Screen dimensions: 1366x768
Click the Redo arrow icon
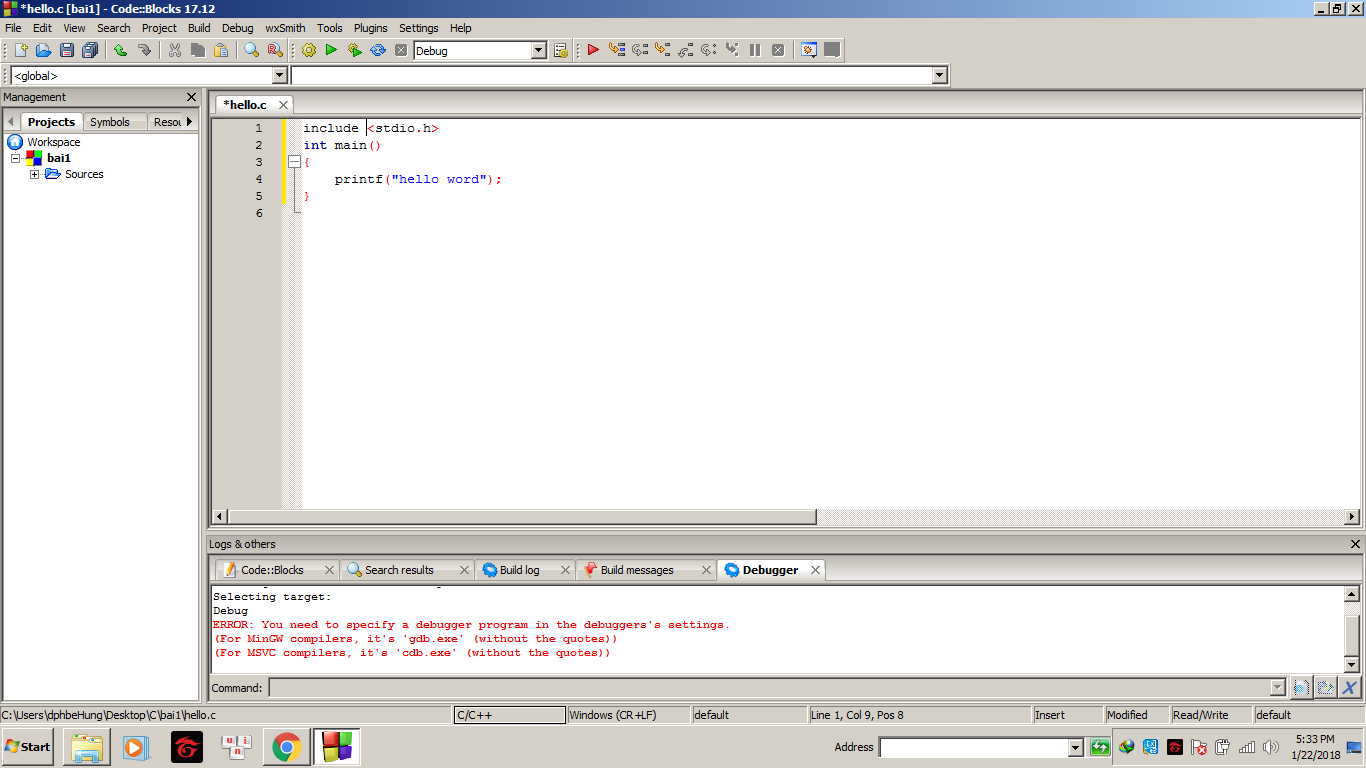coord(144,50)
